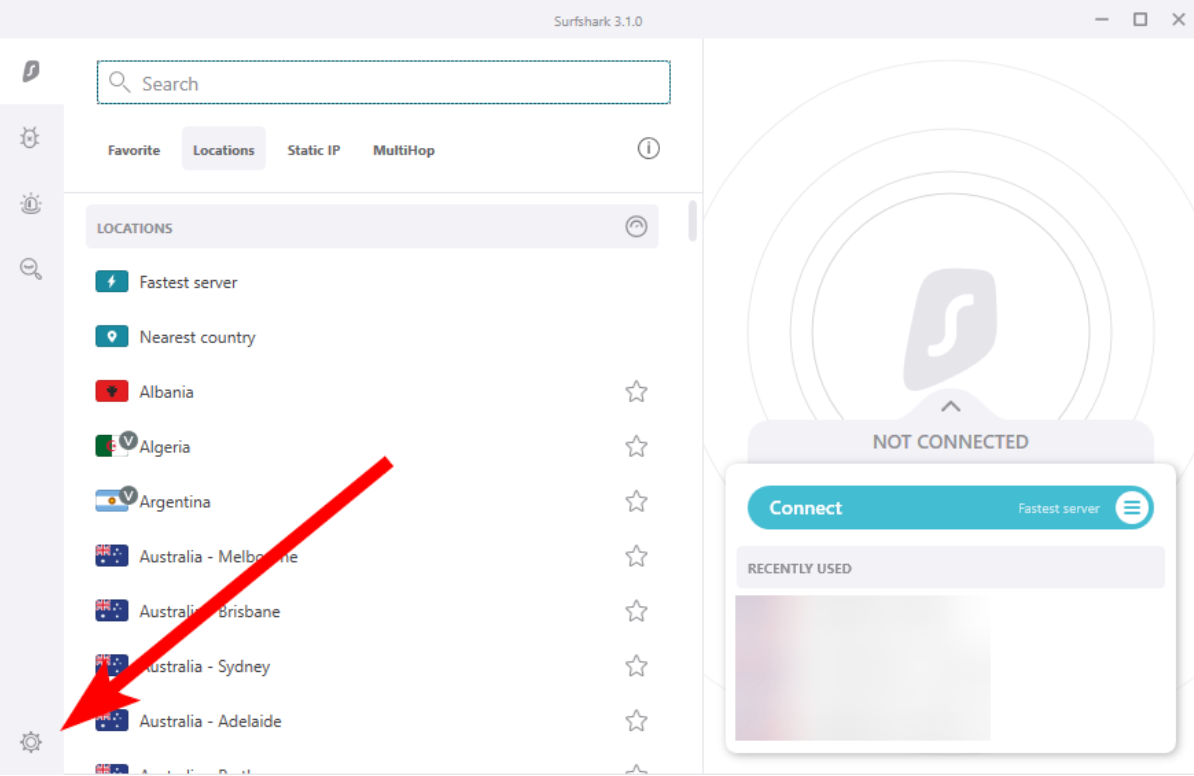Open the MultiHop tab
1194x776 pixels.
pos(404,150)
